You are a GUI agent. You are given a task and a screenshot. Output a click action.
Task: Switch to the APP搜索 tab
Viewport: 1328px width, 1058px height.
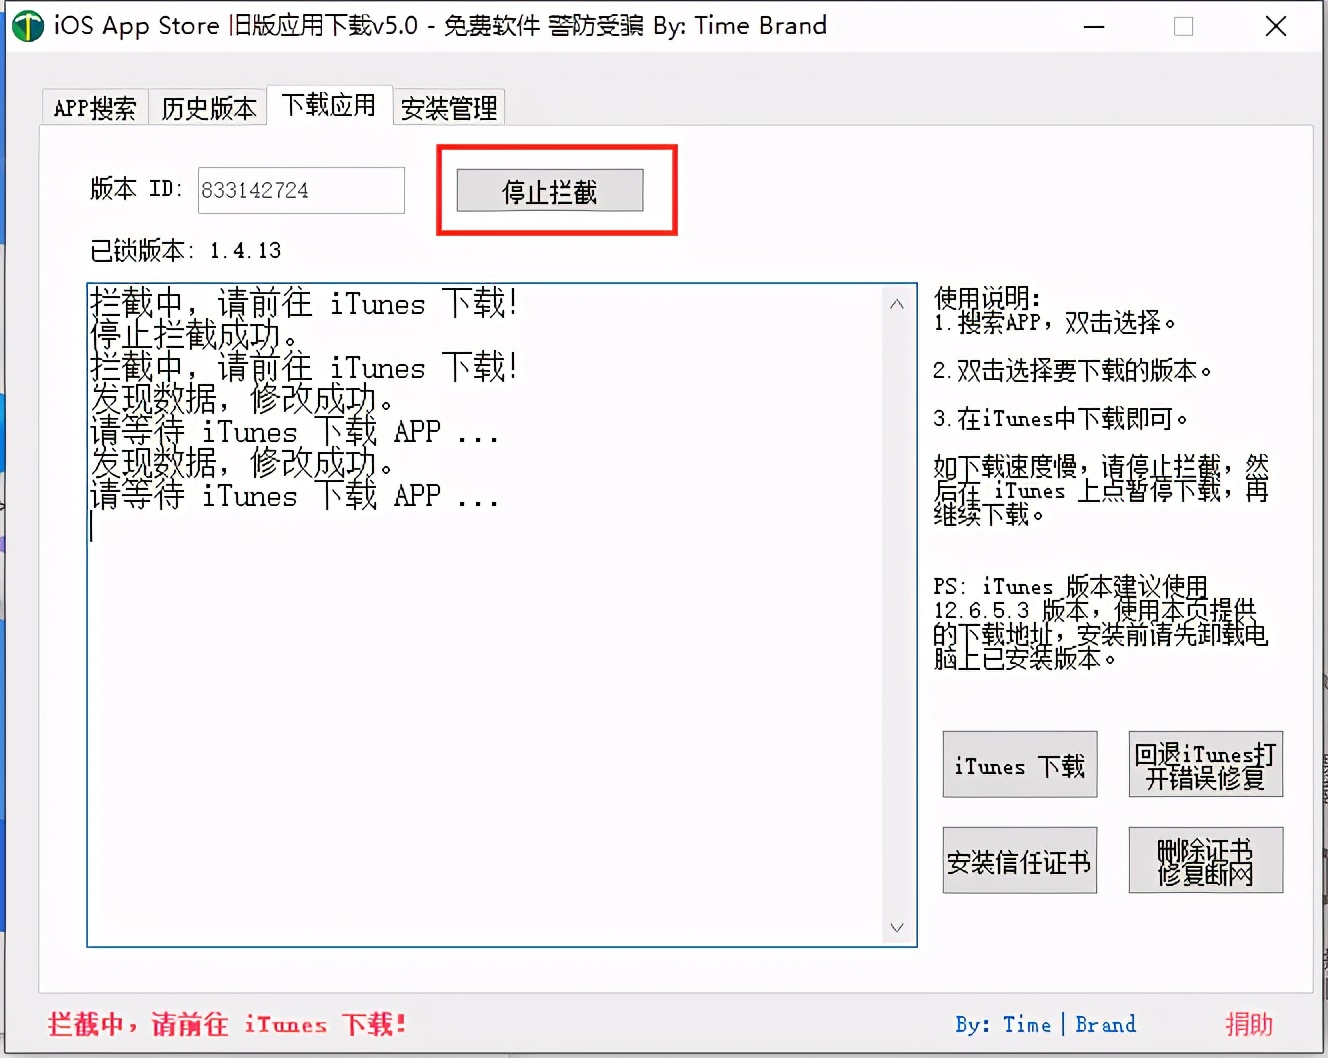coord(93,107)
